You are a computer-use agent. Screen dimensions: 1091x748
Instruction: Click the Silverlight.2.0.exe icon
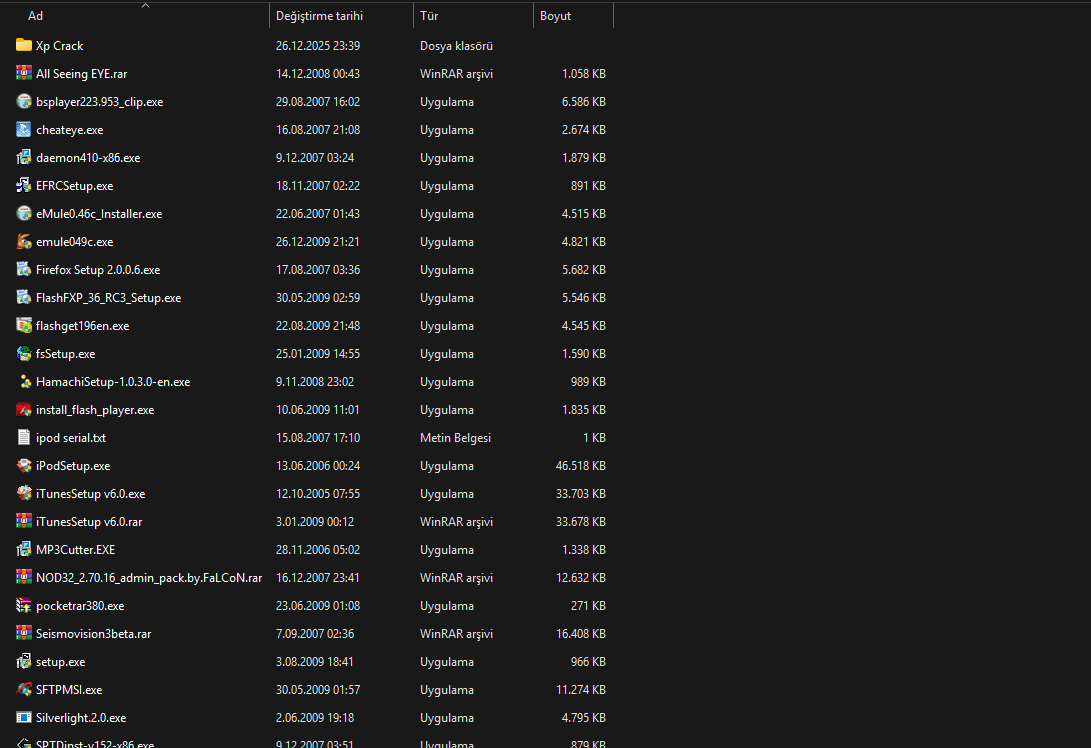(24, 717)
